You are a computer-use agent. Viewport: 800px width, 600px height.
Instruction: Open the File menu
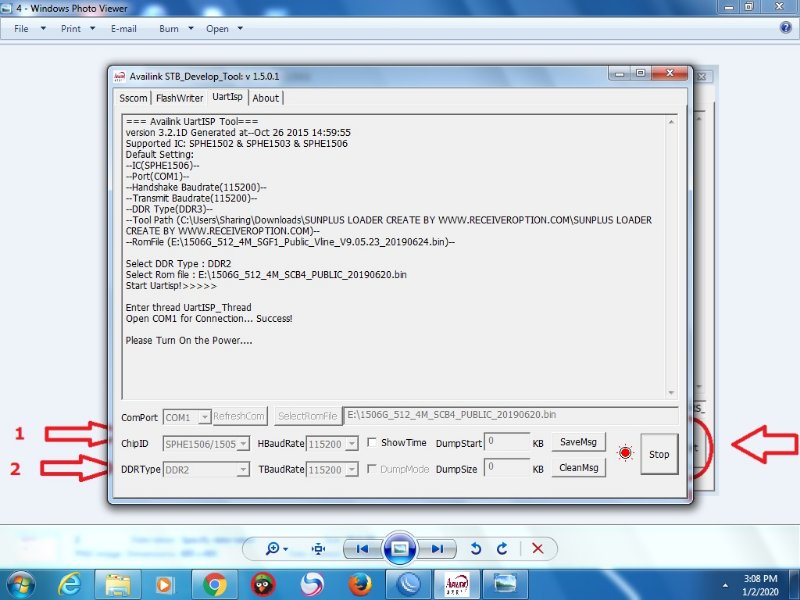tap(21, 29)
